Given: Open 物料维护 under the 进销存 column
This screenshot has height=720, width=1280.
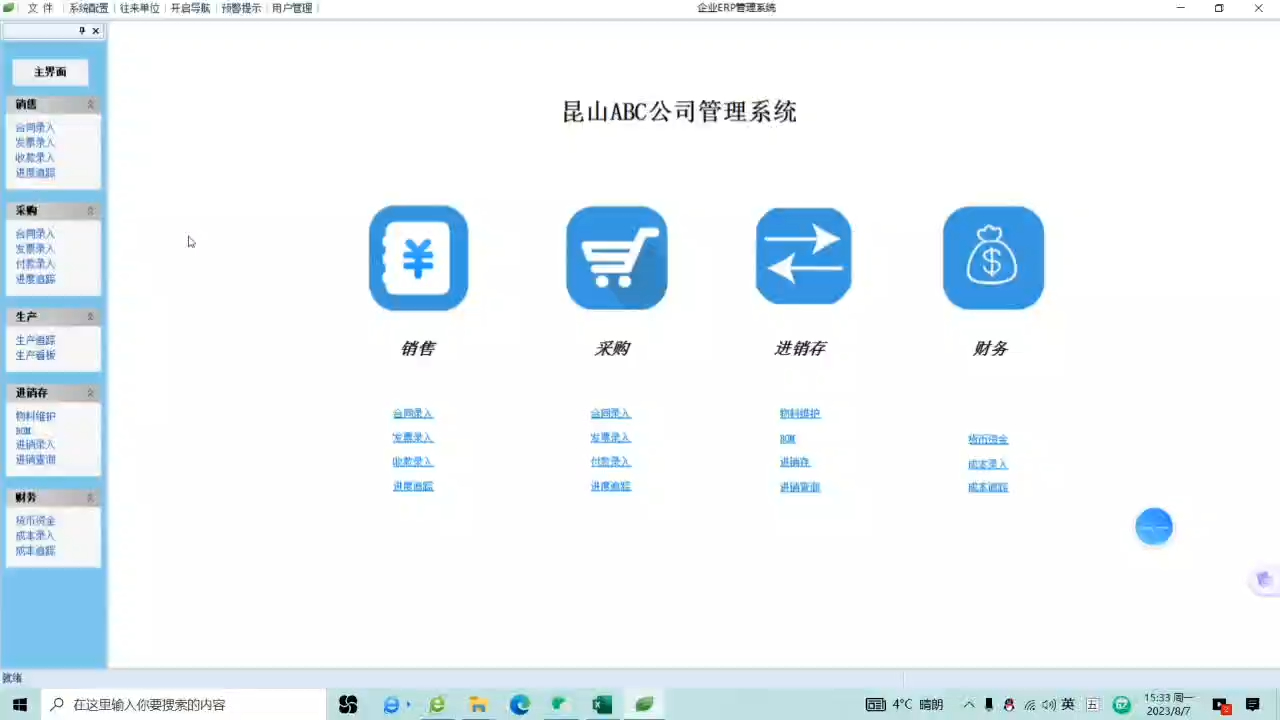Looking at the screenshot, I should (x=800, y=413).
